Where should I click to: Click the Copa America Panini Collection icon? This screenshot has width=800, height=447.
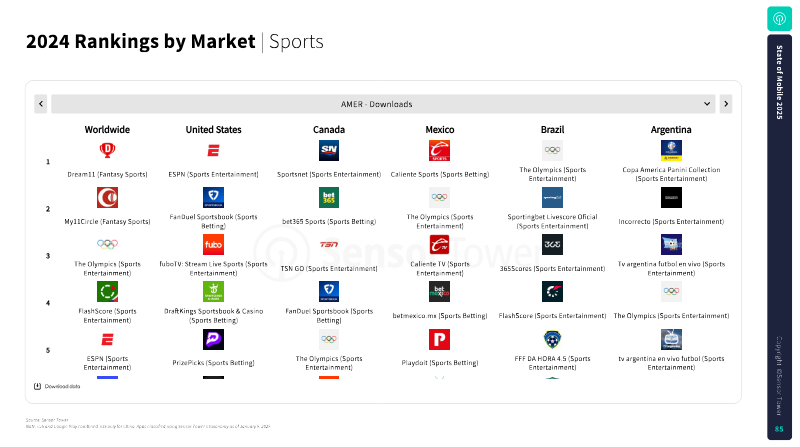671,151
